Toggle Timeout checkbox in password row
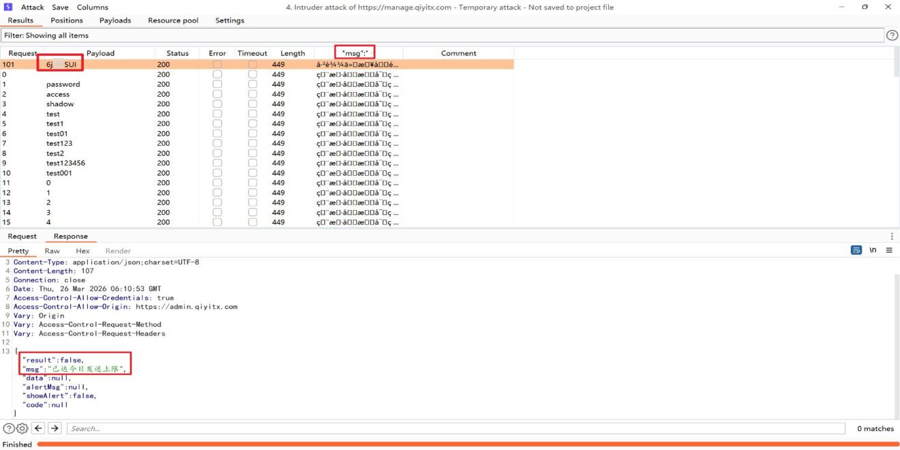Image resolution: width=900 pixels, height=450 pixels. pyautogui.click(x=253, y=84)
